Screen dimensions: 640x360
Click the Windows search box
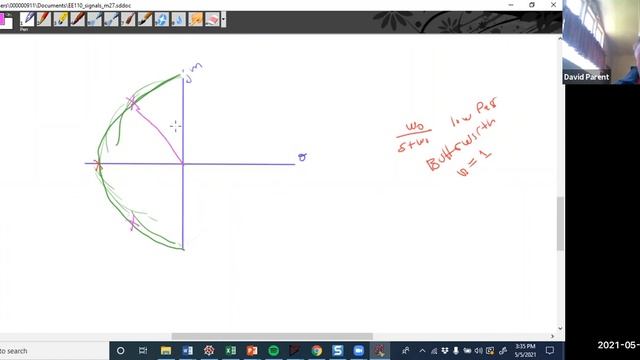(x=54, y=351)
